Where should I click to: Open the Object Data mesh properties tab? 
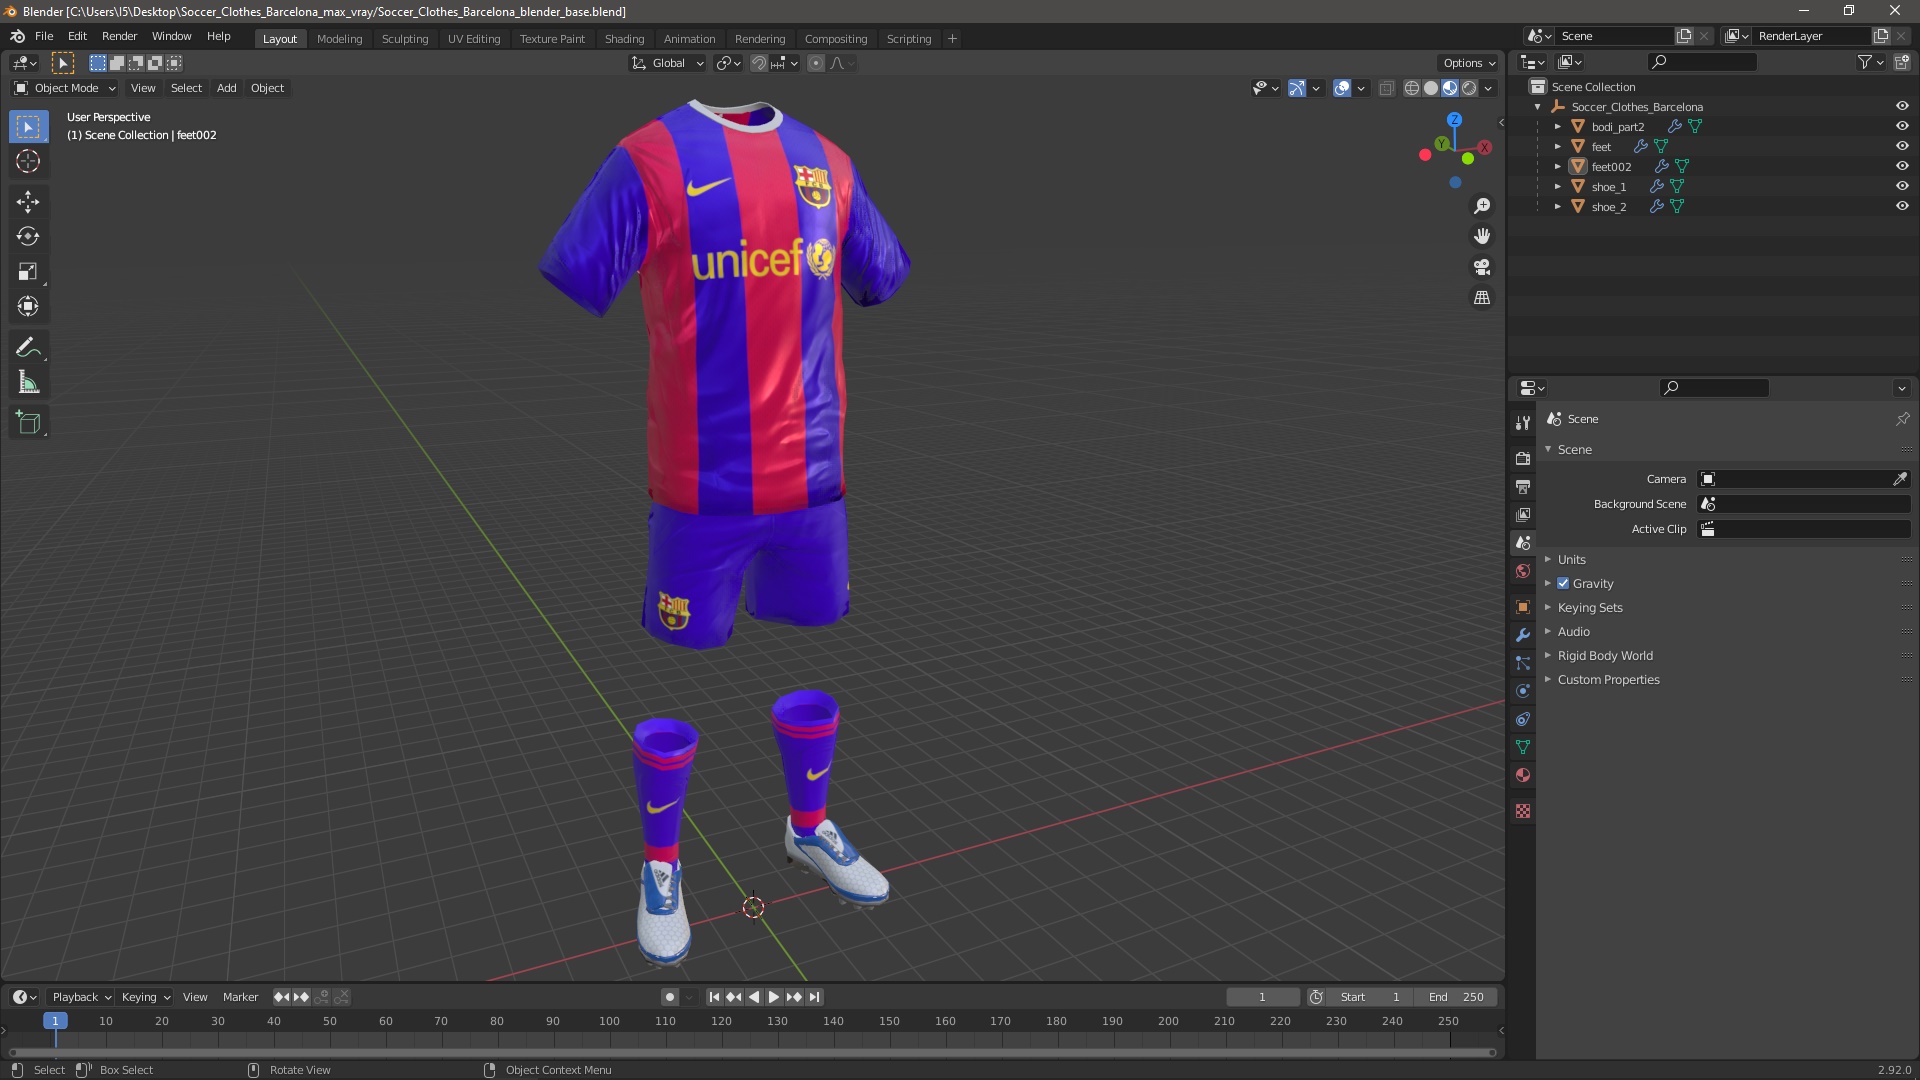1523,747
